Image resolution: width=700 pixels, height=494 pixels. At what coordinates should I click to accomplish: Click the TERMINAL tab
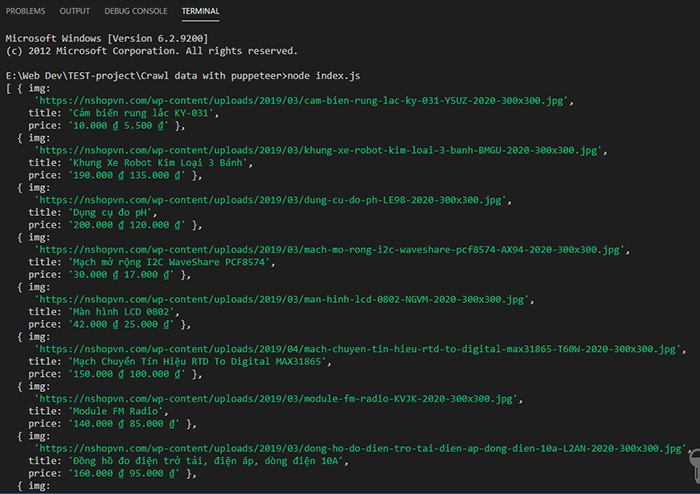click(x=200, y=11)
